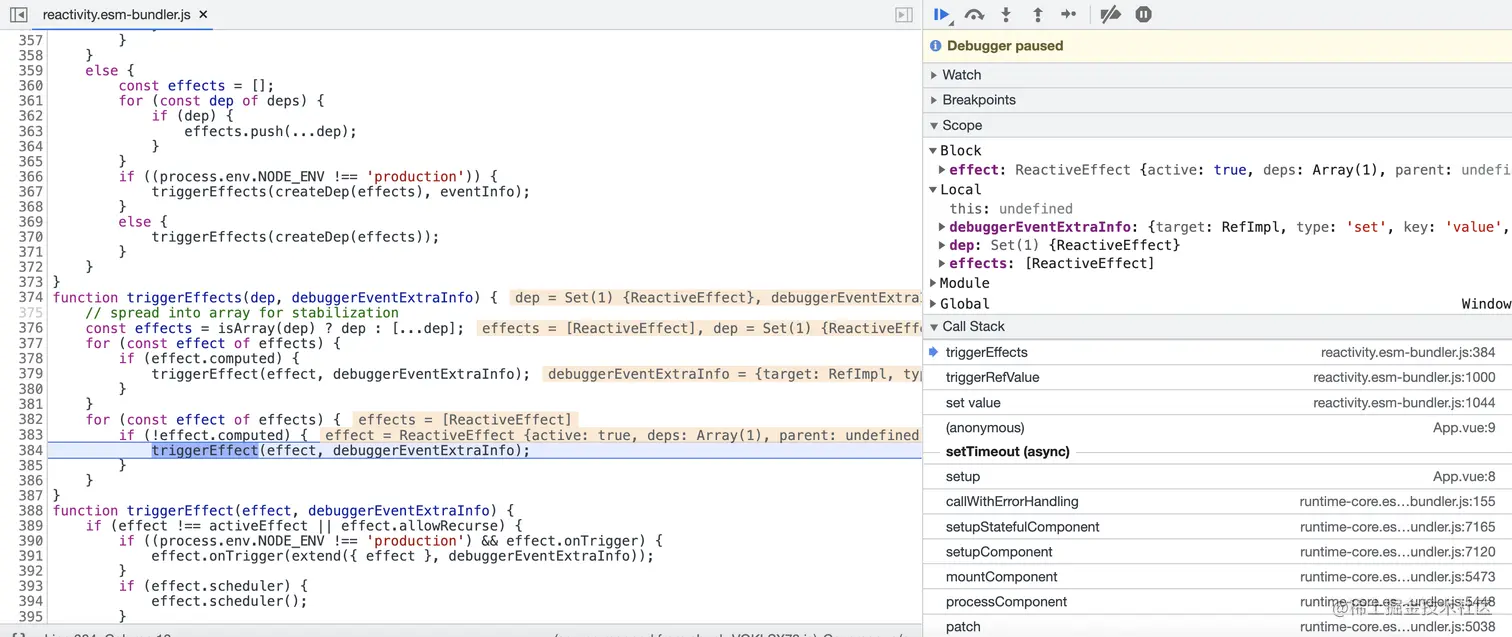
Task: Click 'effects.push(...dep);' on line 363
Action: [270, 131]
